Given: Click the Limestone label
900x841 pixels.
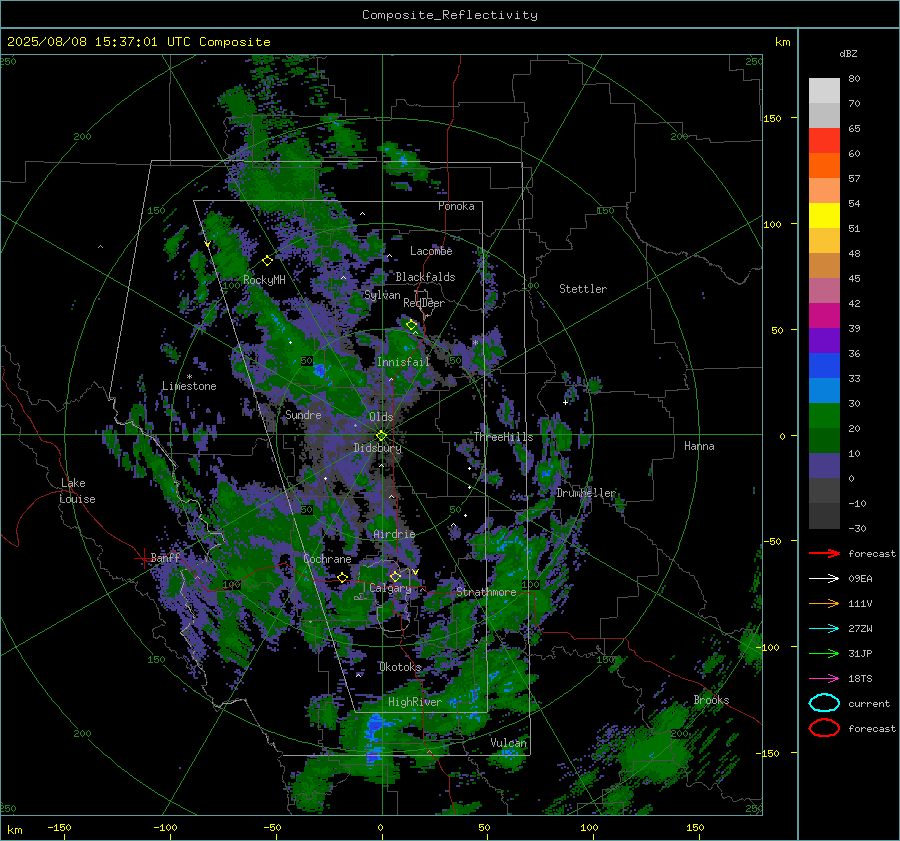Looking at the screenshot, I should click(x=189, y=386).
